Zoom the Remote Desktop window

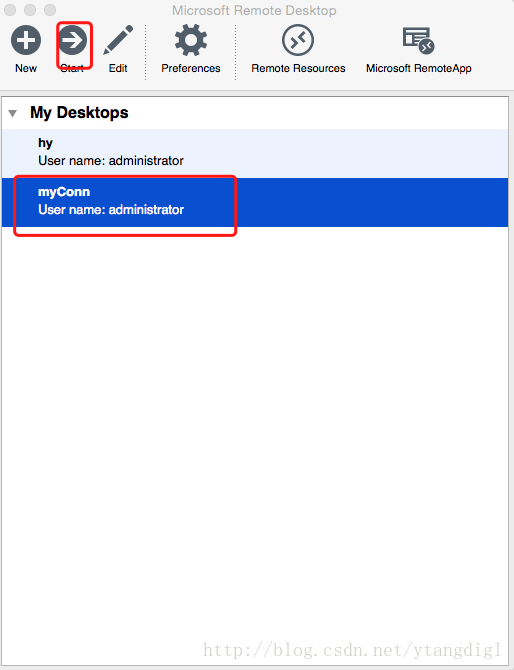(50, 9)
